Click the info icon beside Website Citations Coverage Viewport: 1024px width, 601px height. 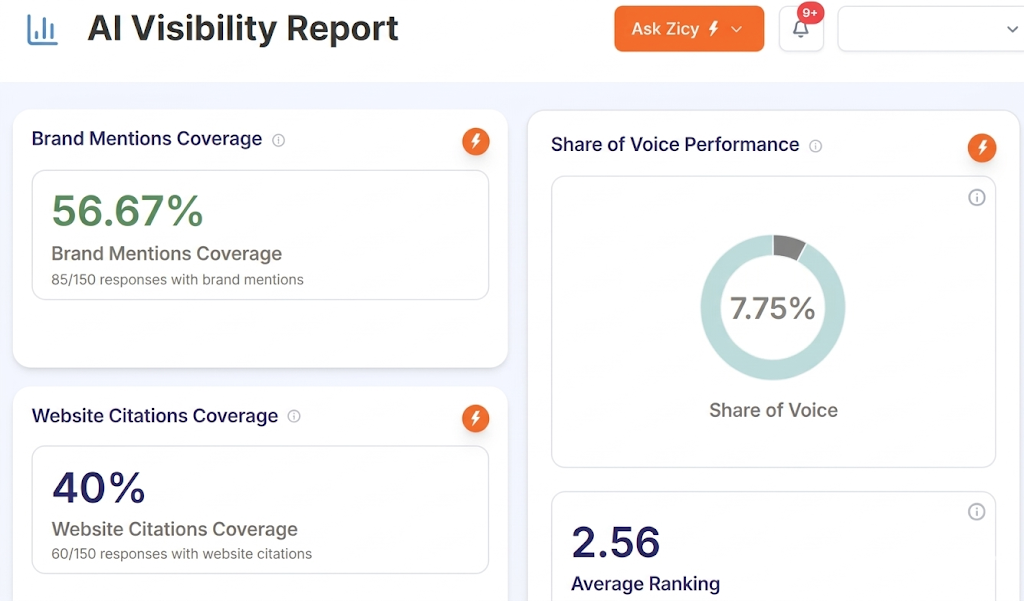click(293, 417)
